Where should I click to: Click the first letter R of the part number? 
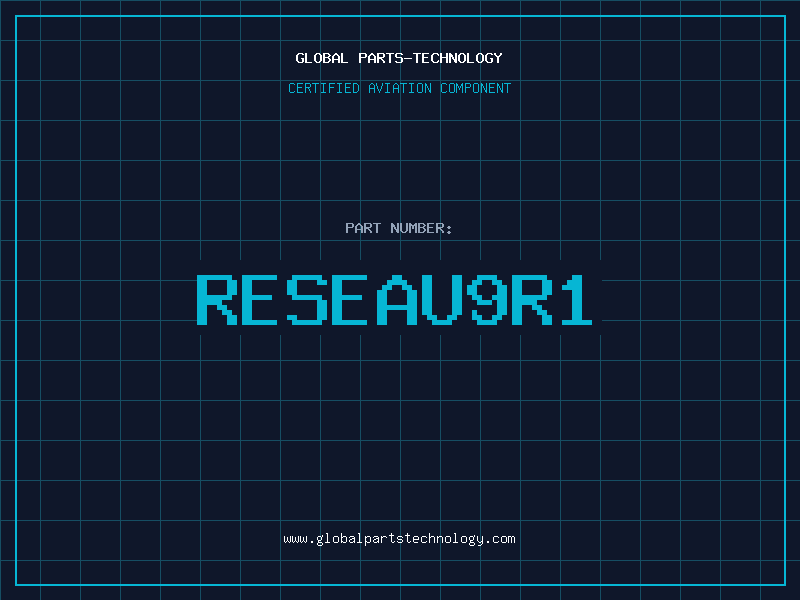[x=217, y=299]
